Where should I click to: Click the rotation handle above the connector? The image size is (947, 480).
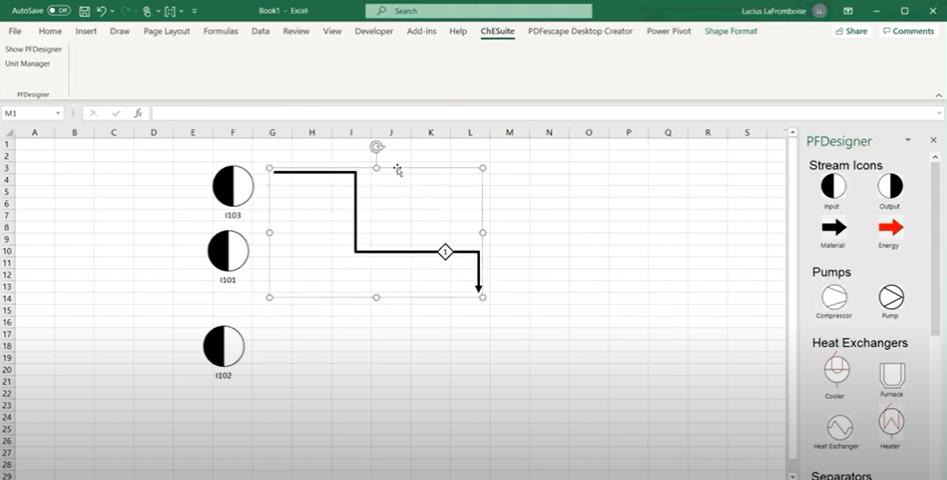click(x=377, y=147)
